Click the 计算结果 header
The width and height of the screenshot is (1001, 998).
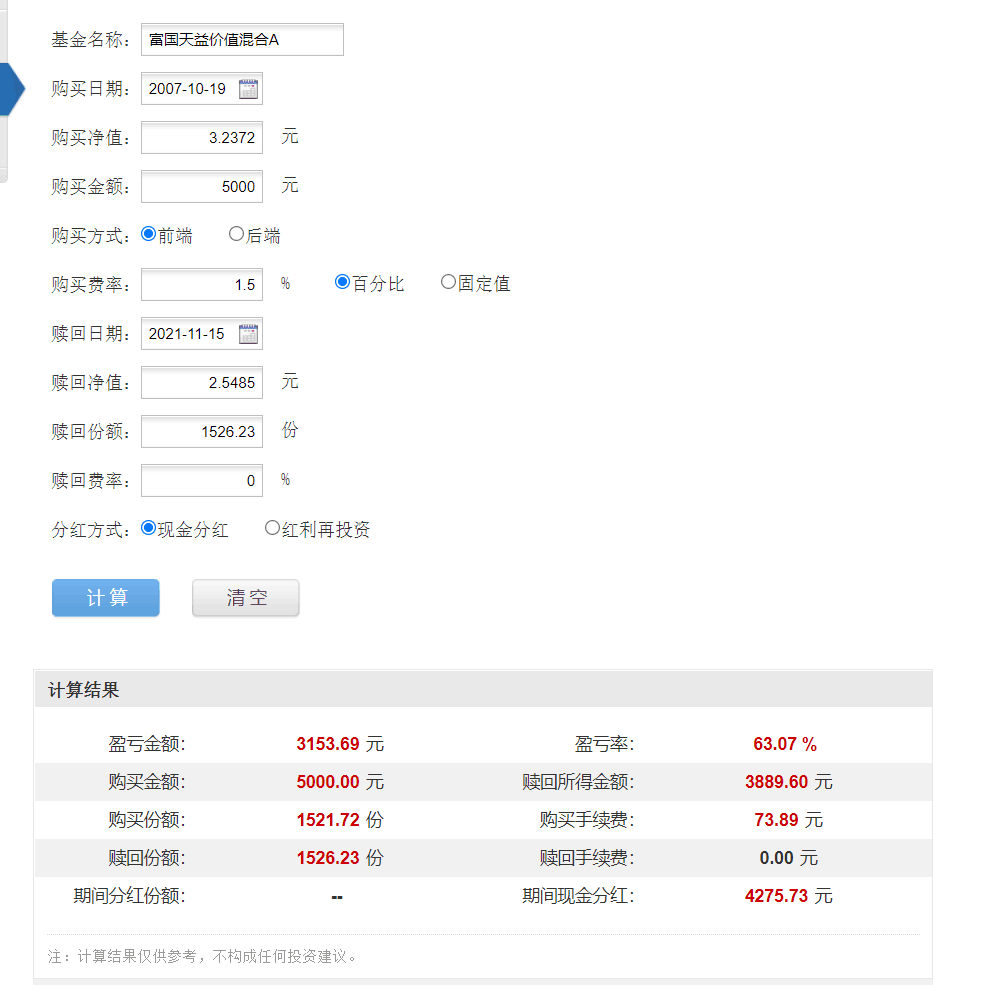click(x=483, y=690)
